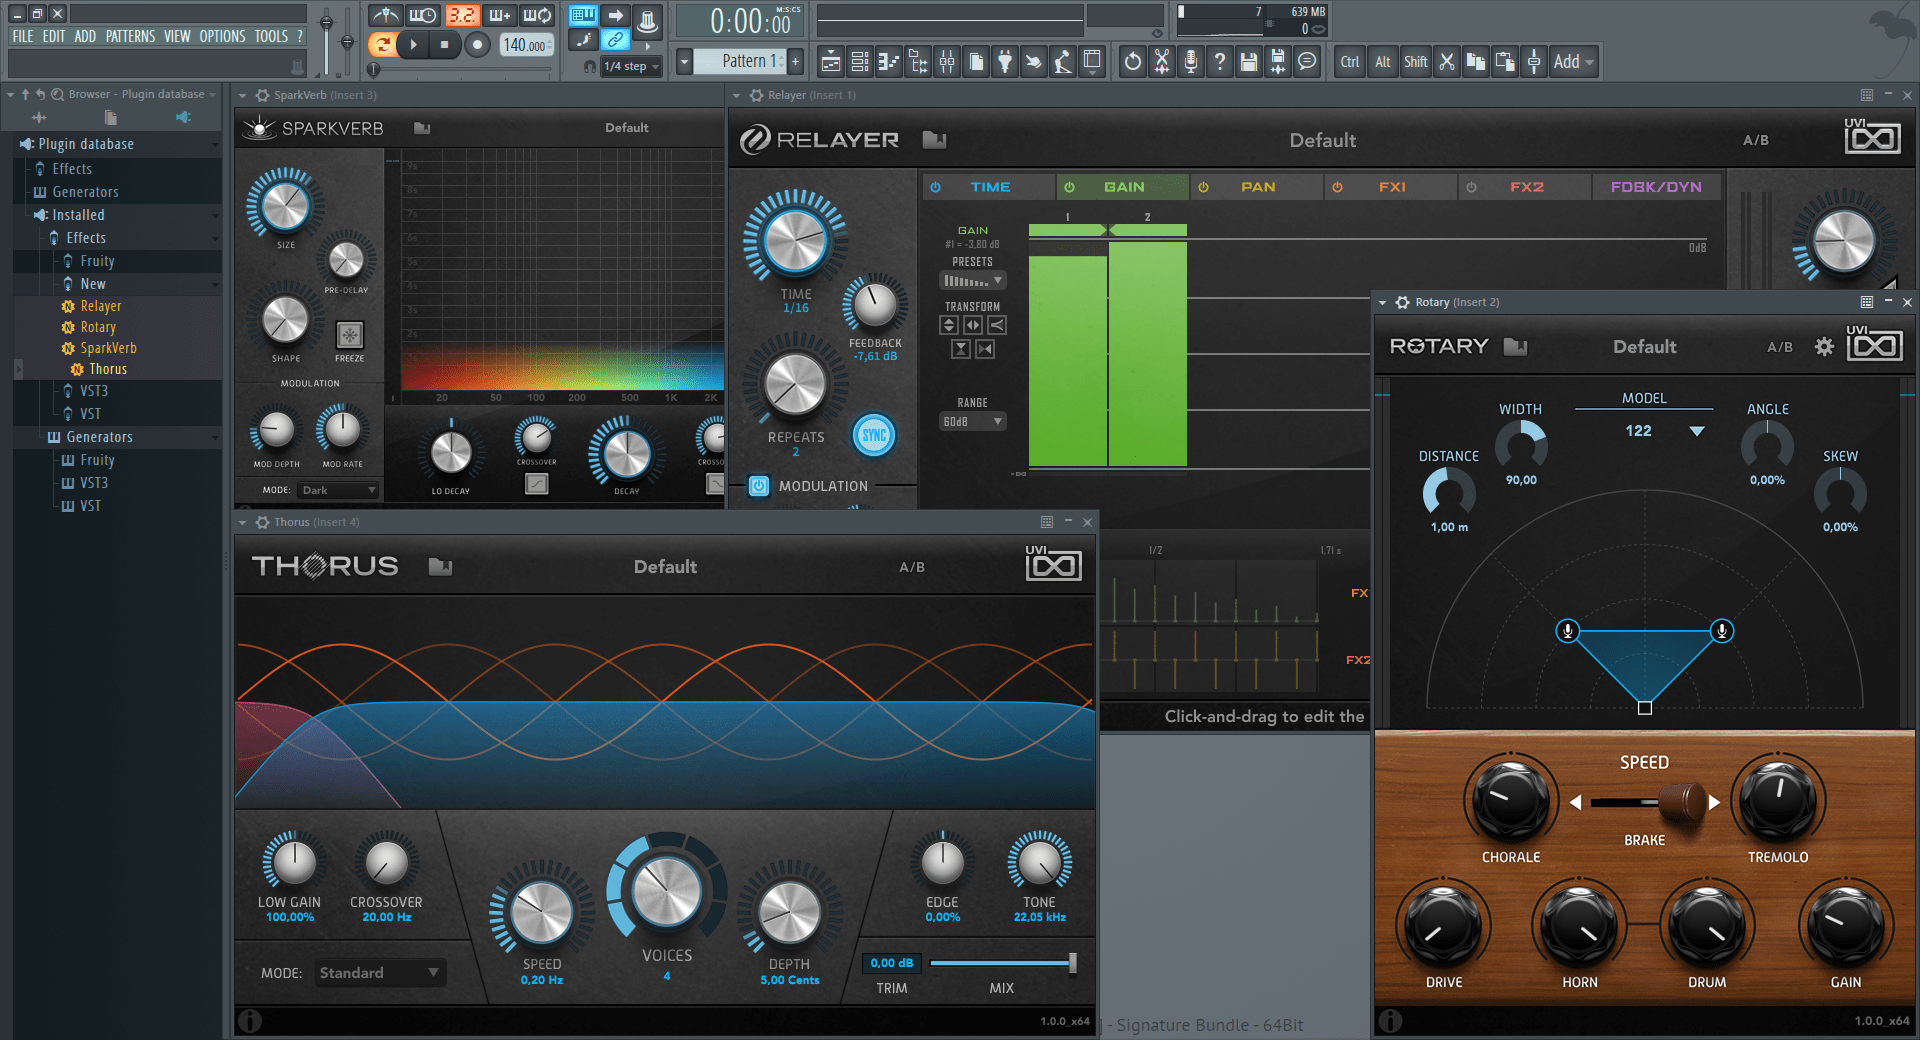The image size is (1920, 1040).
Task: Open the mixer icon in the toolbar
Action: click(946, 62)
